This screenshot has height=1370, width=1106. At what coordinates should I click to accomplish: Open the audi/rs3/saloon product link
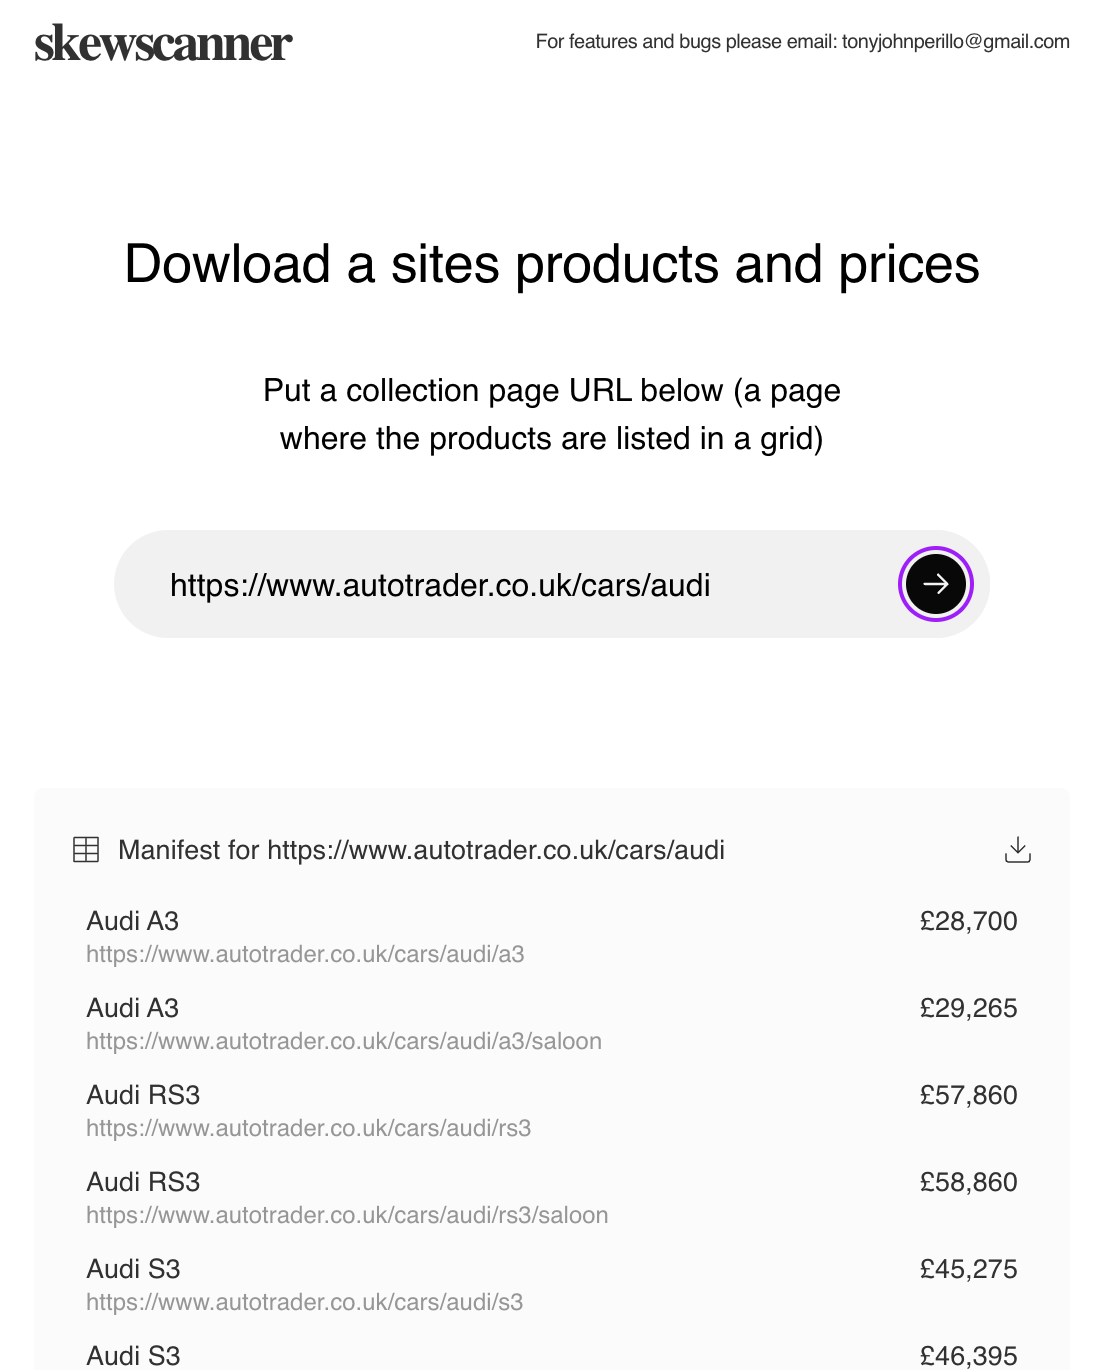pos(347,1215)
